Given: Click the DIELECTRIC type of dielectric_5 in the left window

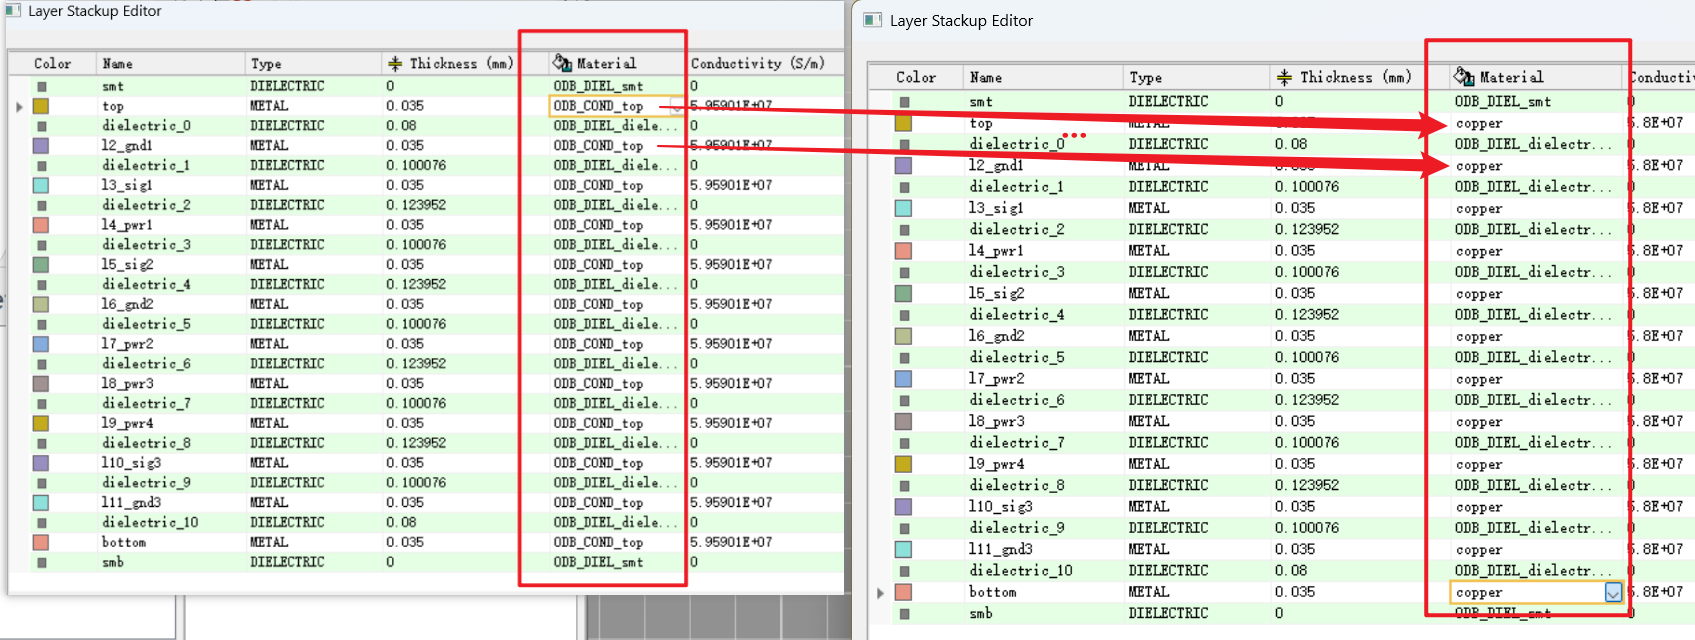Looking at the screenshot, I should (x=287, y=324).
